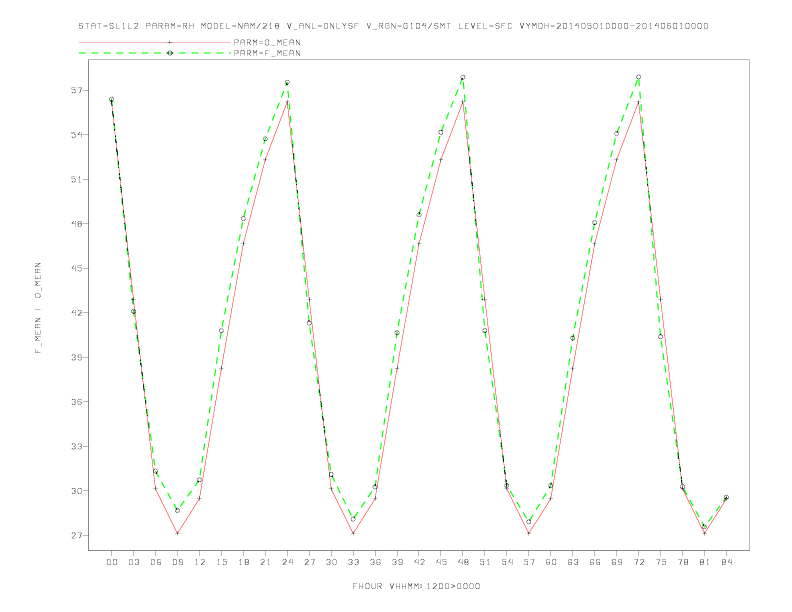
Task: Click the PARM=O_MEAN legend label
Action: 267,42
